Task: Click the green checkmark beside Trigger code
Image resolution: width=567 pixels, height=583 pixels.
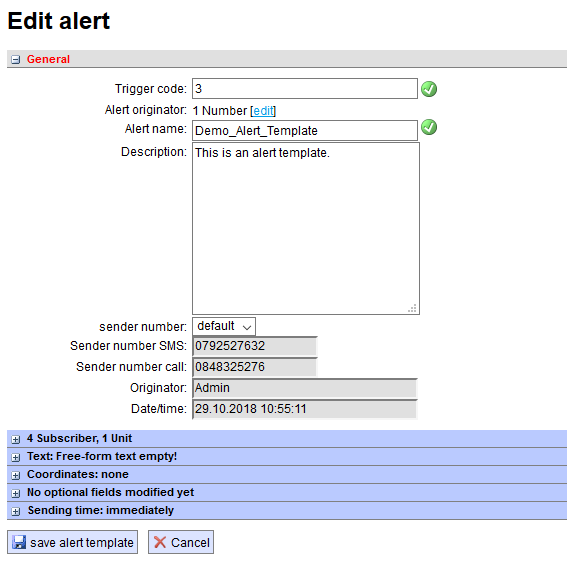Action: pos(429,89)
